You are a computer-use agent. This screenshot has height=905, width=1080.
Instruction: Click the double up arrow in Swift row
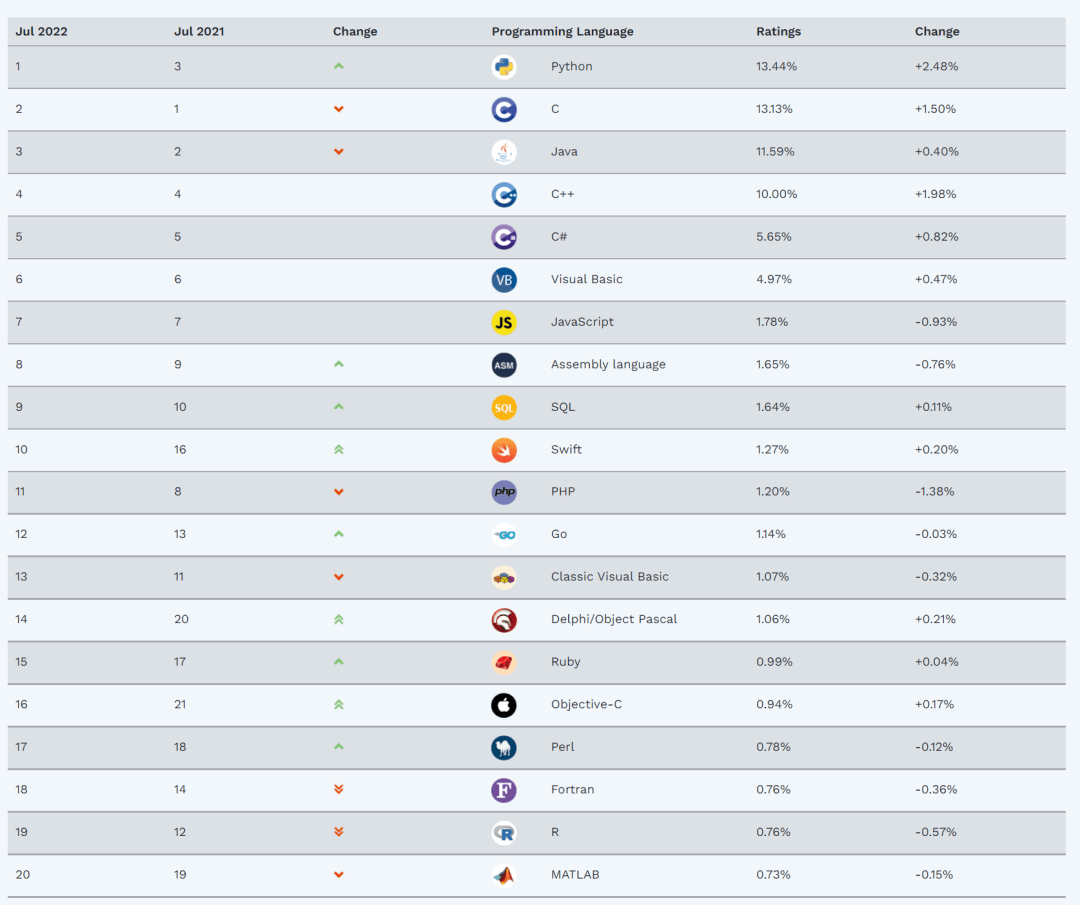click(339, 450)
